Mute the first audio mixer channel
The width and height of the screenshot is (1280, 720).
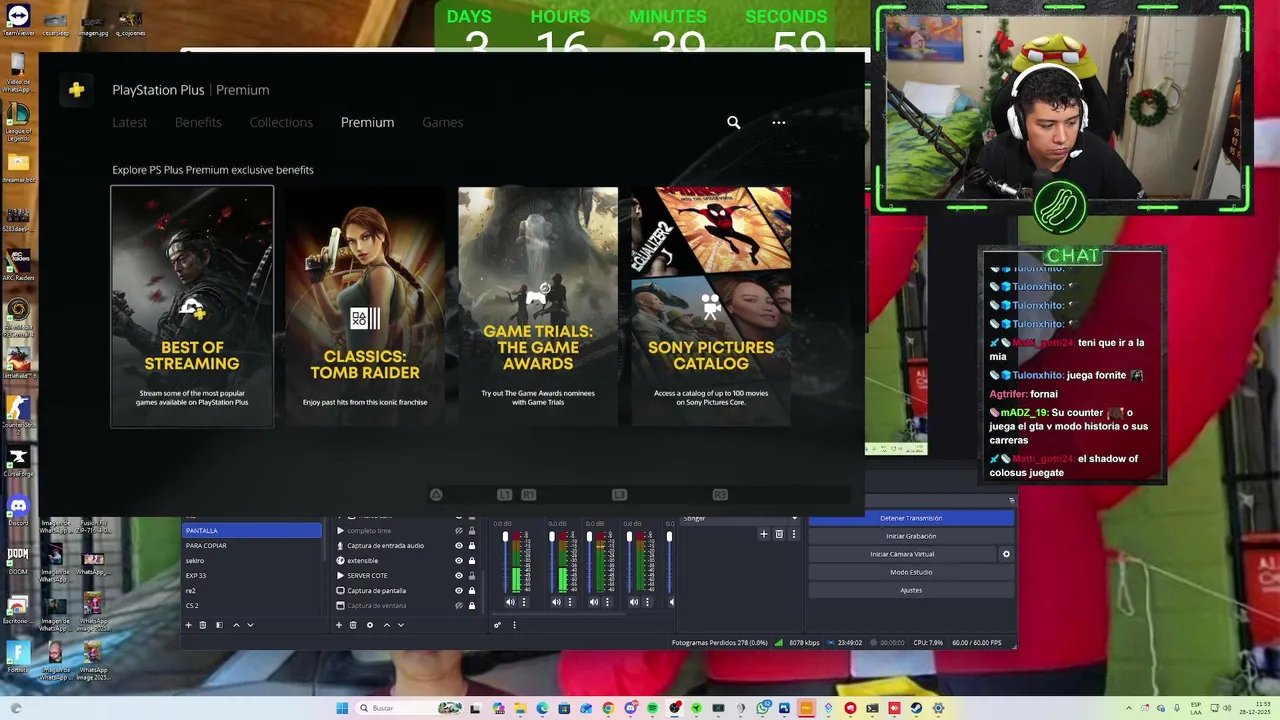[510, 602]
